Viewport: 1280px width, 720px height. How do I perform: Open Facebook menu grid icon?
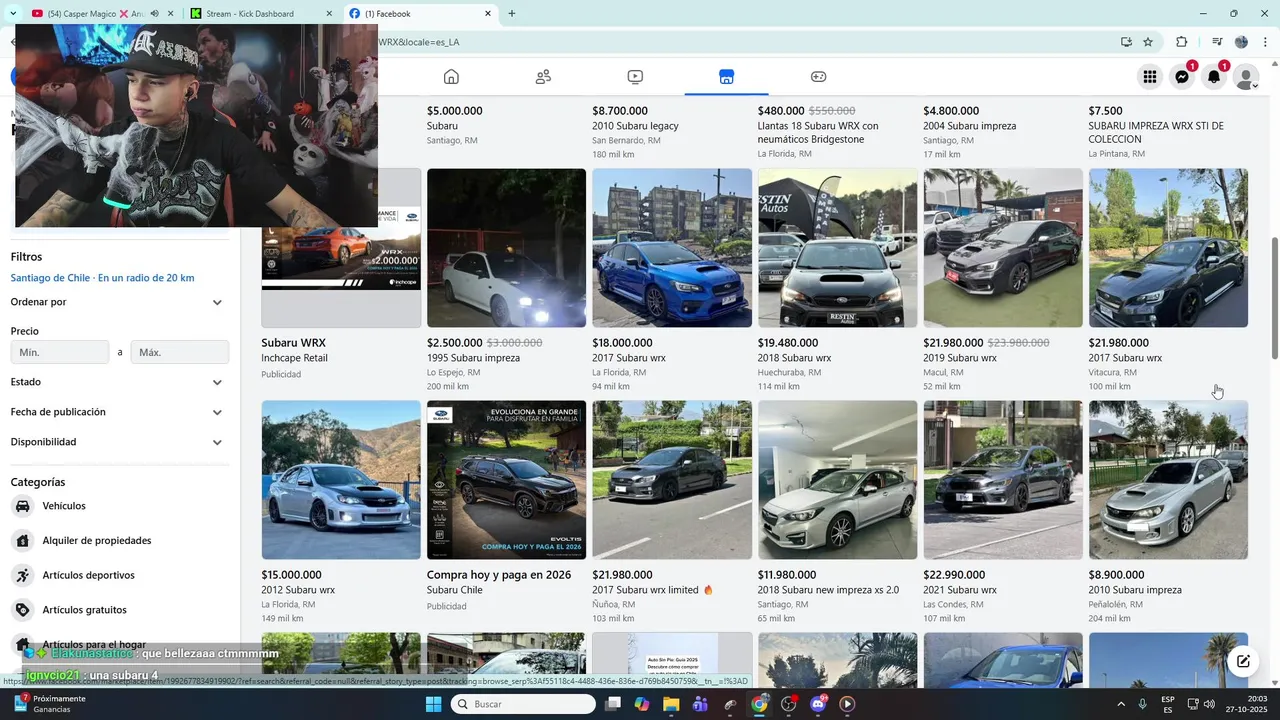point(1150,77)
